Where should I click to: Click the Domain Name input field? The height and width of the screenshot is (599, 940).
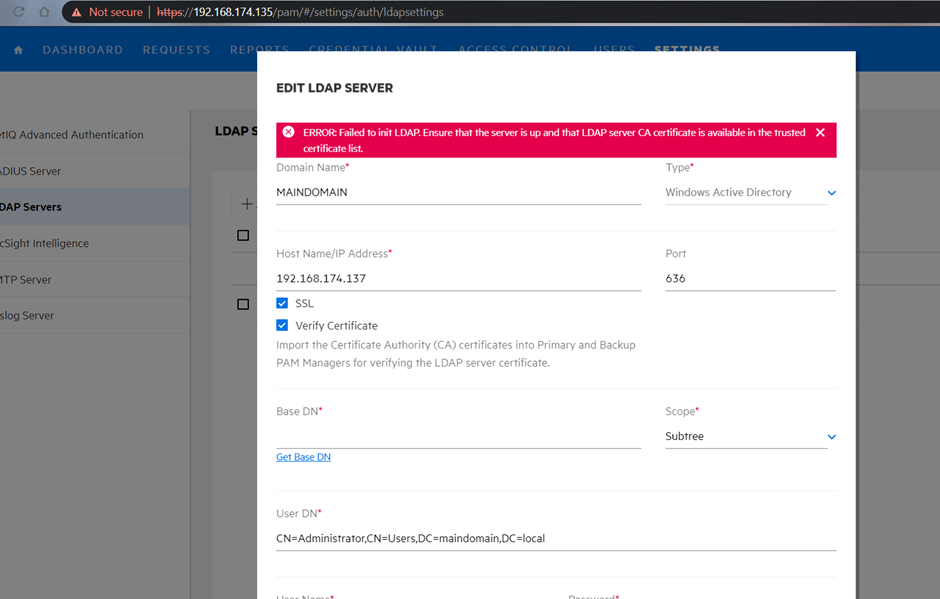(458, 192)
